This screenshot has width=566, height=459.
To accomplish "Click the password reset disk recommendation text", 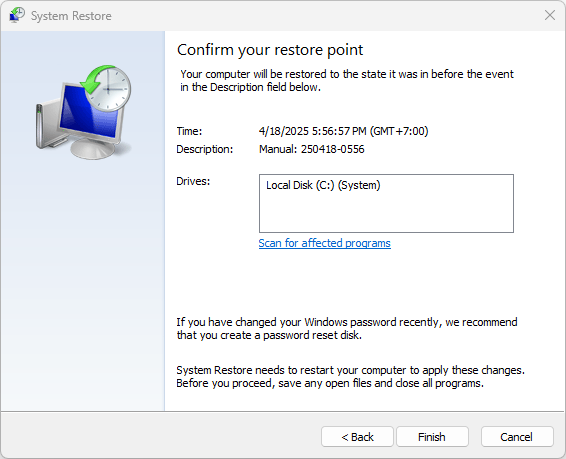I will point(347,328).
